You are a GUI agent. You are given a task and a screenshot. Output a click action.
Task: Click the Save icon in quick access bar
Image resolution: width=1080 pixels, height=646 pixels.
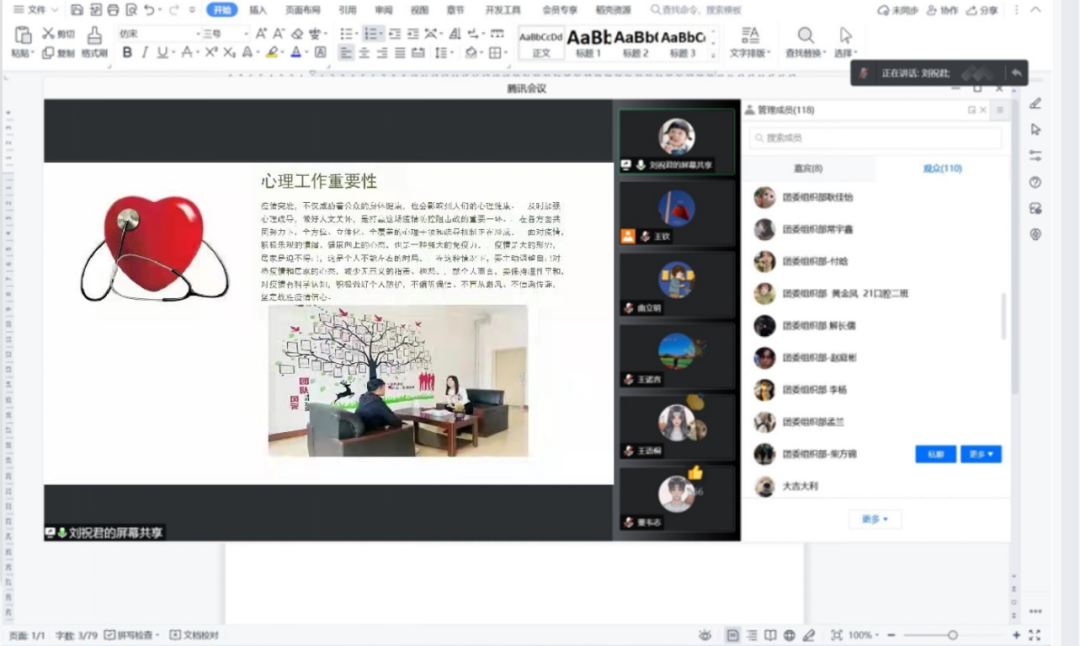click(x=77, y=10)
